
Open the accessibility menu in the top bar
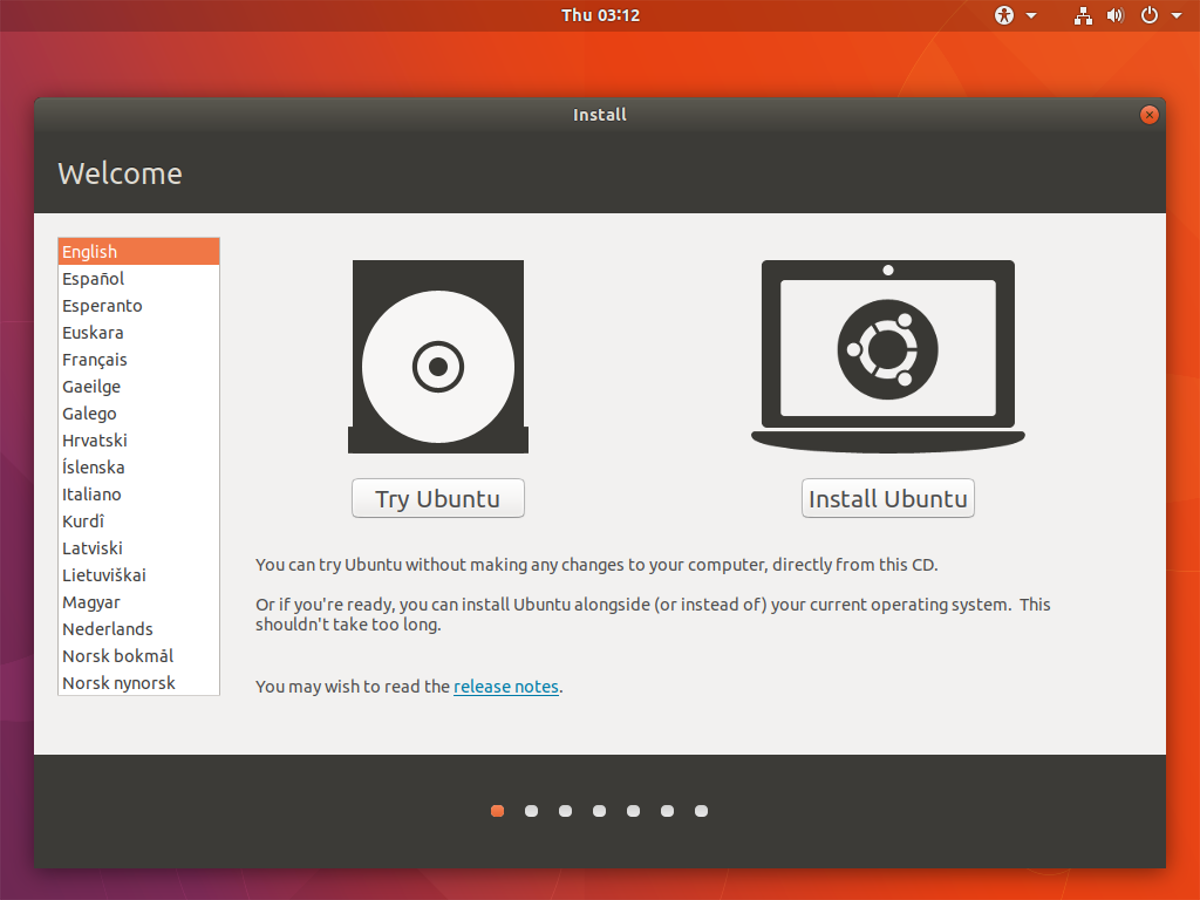1003,15
